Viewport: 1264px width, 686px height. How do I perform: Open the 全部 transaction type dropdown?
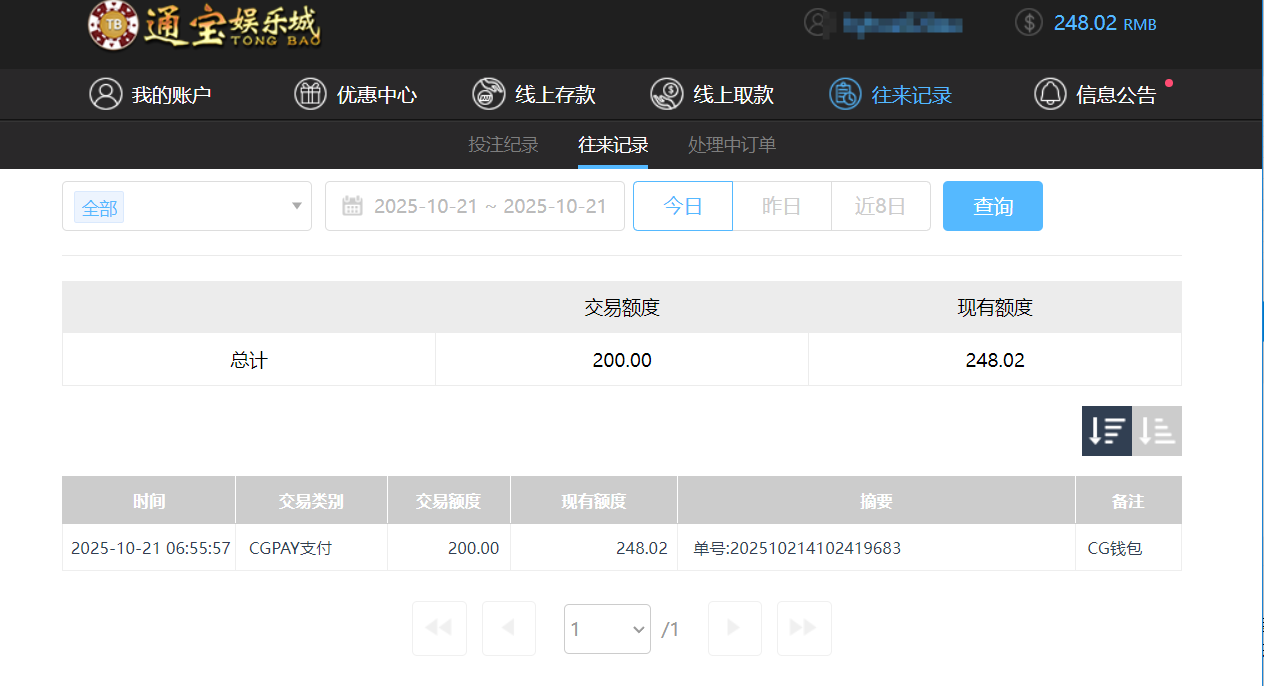pos(187,205)
